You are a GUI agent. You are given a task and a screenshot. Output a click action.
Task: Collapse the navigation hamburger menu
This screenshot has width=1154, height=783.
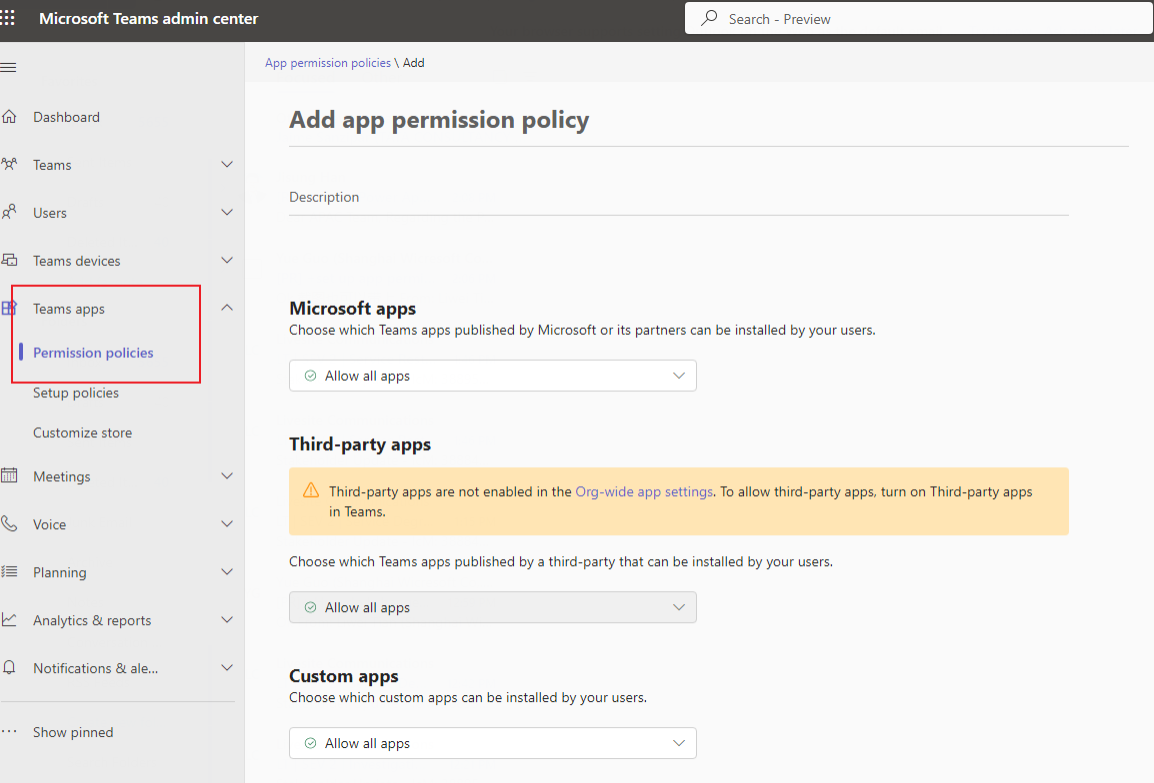click(x=8, y=68)
